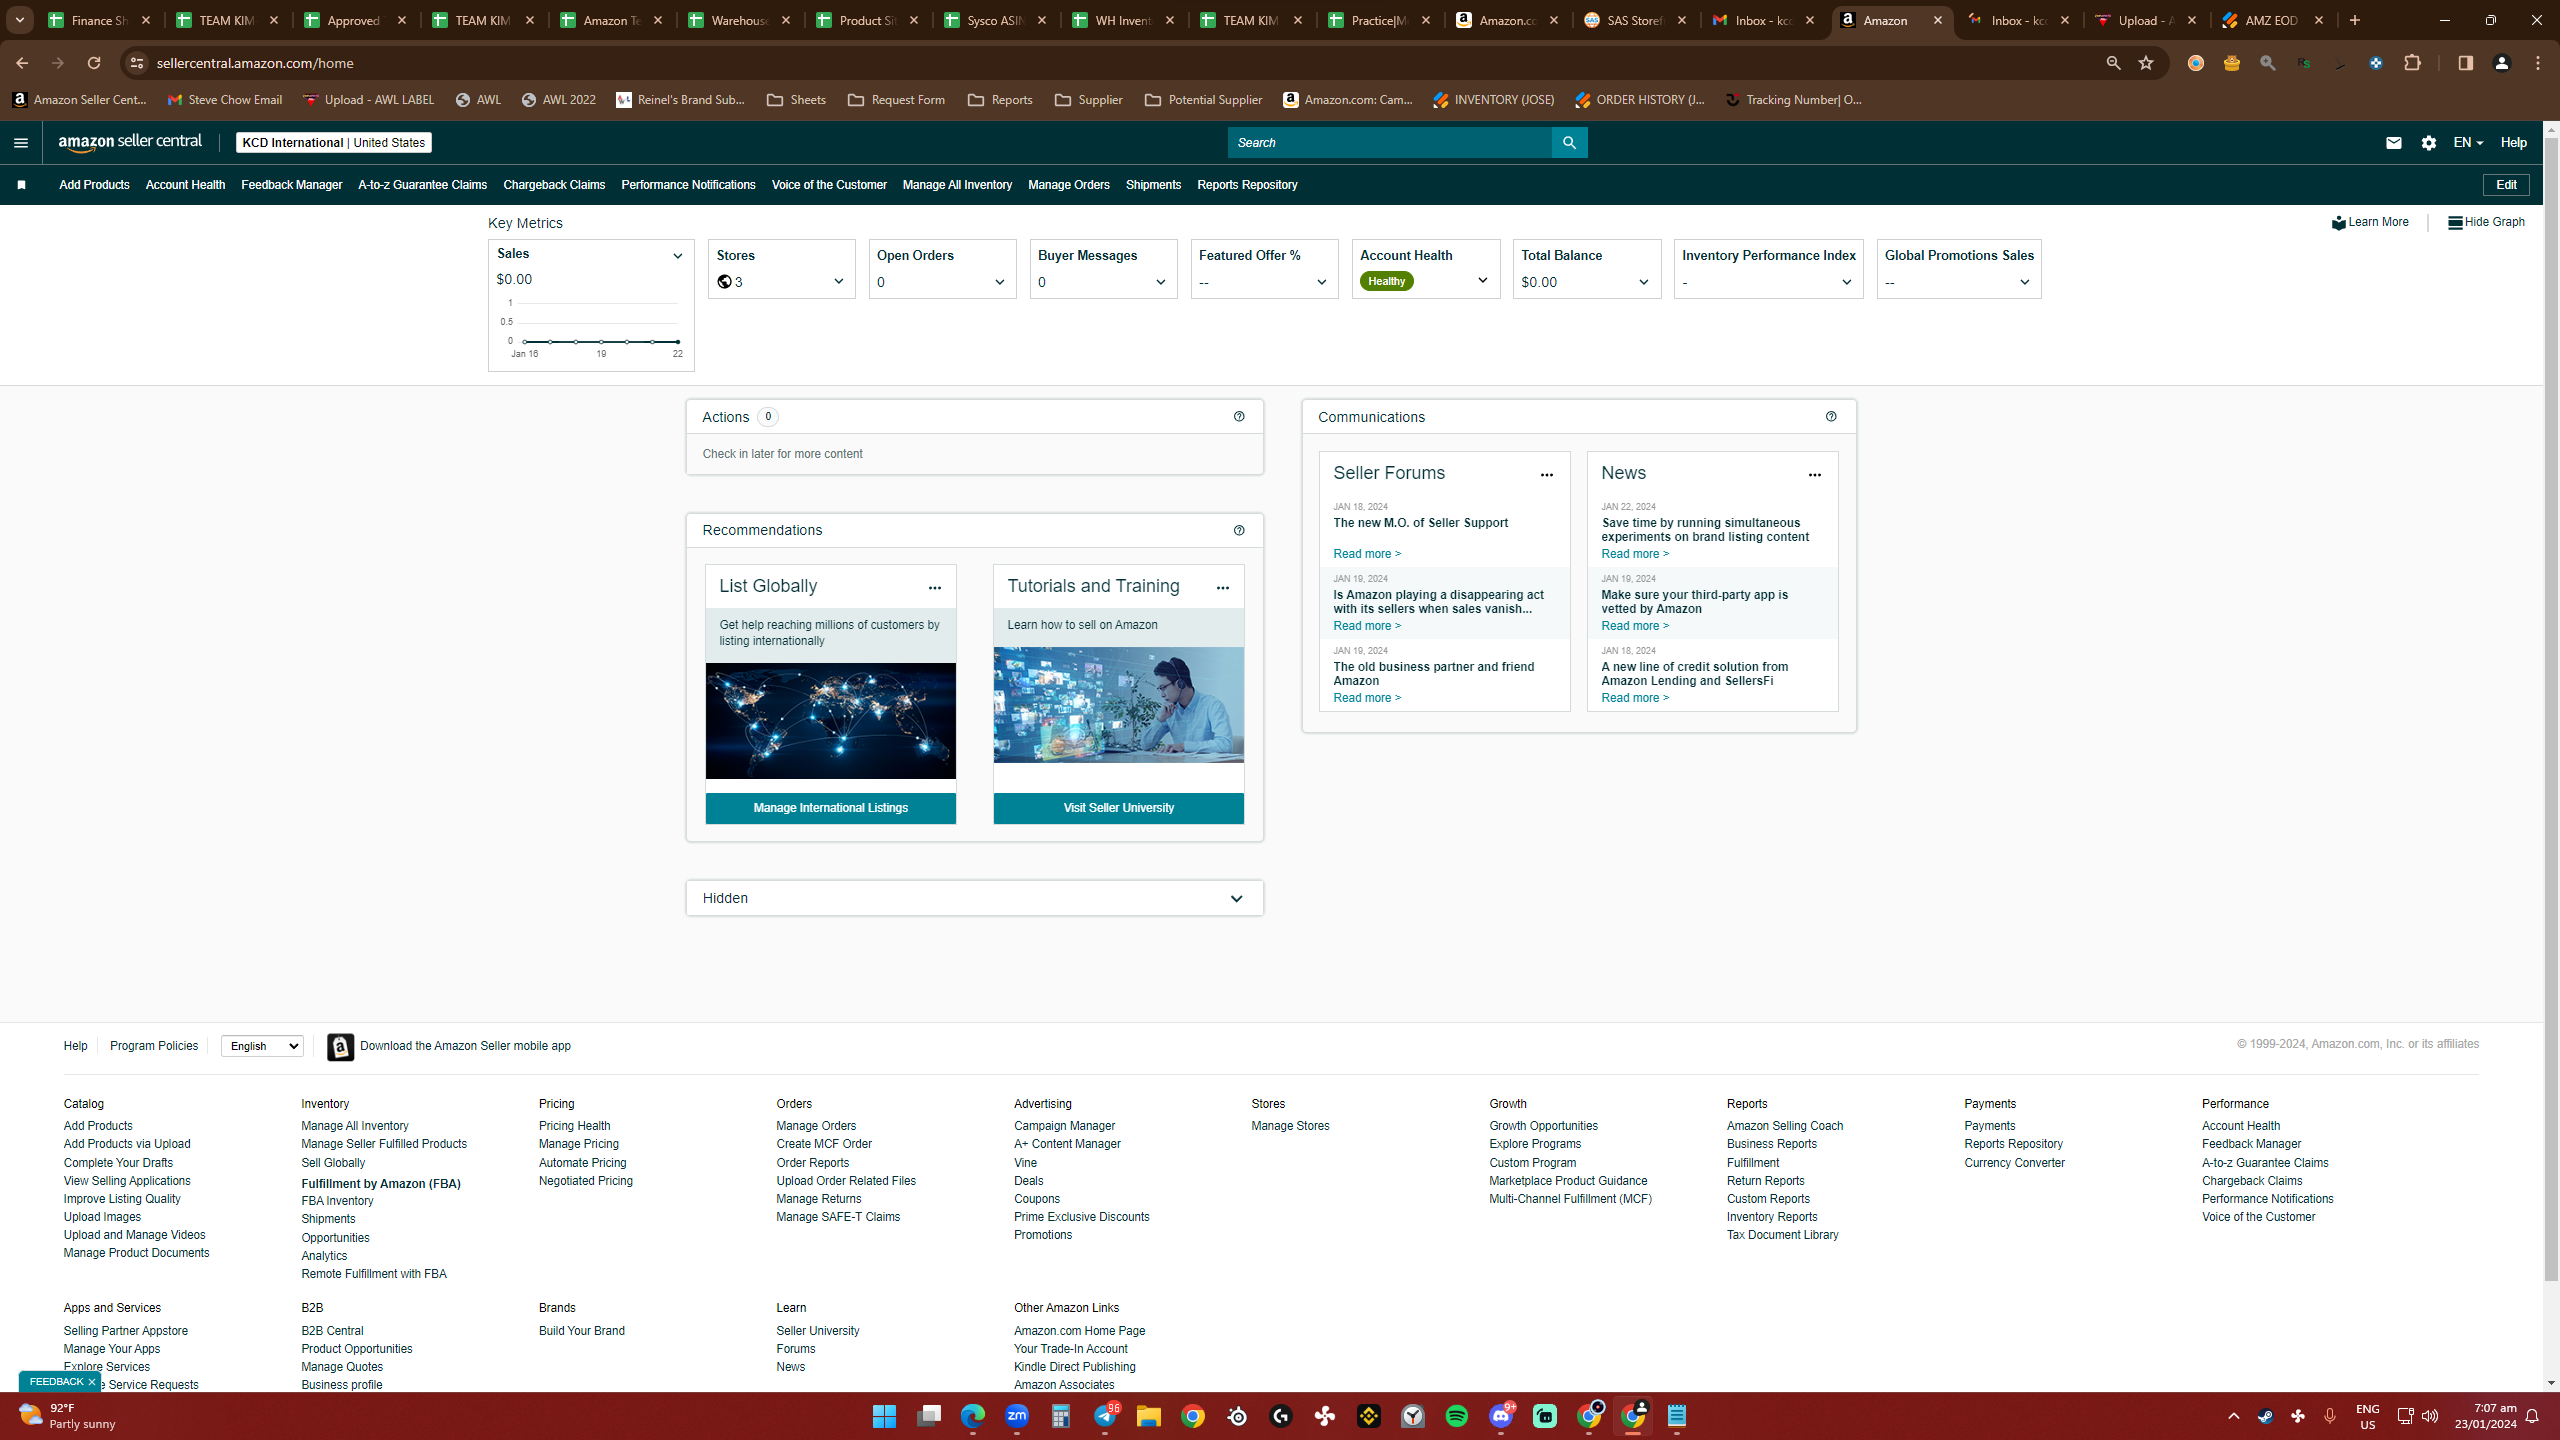Click the Edit favorites button
Image resolution: width=2560 pixels, height=1440 pixels.
coord(2506,185)
